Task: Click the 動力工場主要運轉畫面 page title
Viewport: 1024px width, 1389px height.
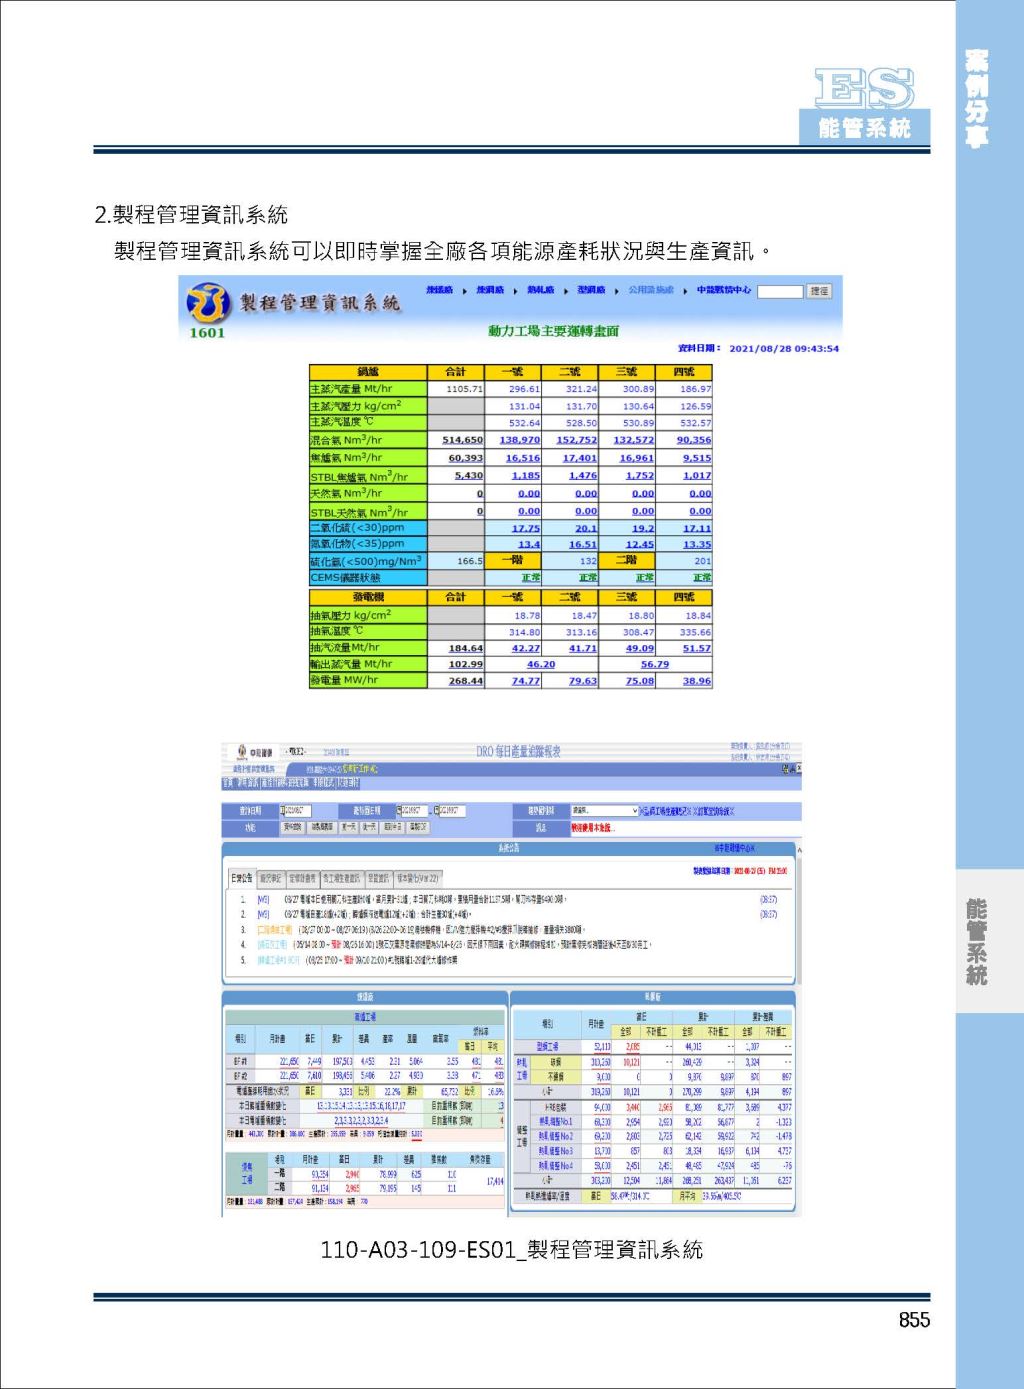Action: tap(553, 331)
